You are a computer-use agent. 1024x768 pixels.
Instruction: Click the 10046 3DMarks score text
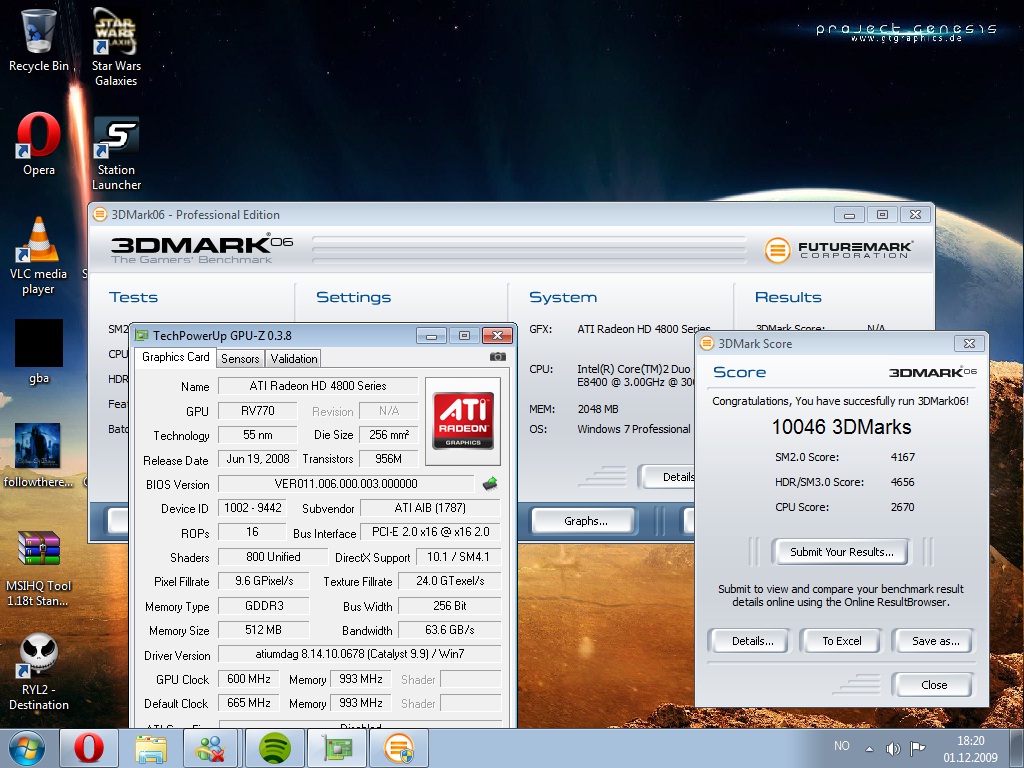pos(841,427)
